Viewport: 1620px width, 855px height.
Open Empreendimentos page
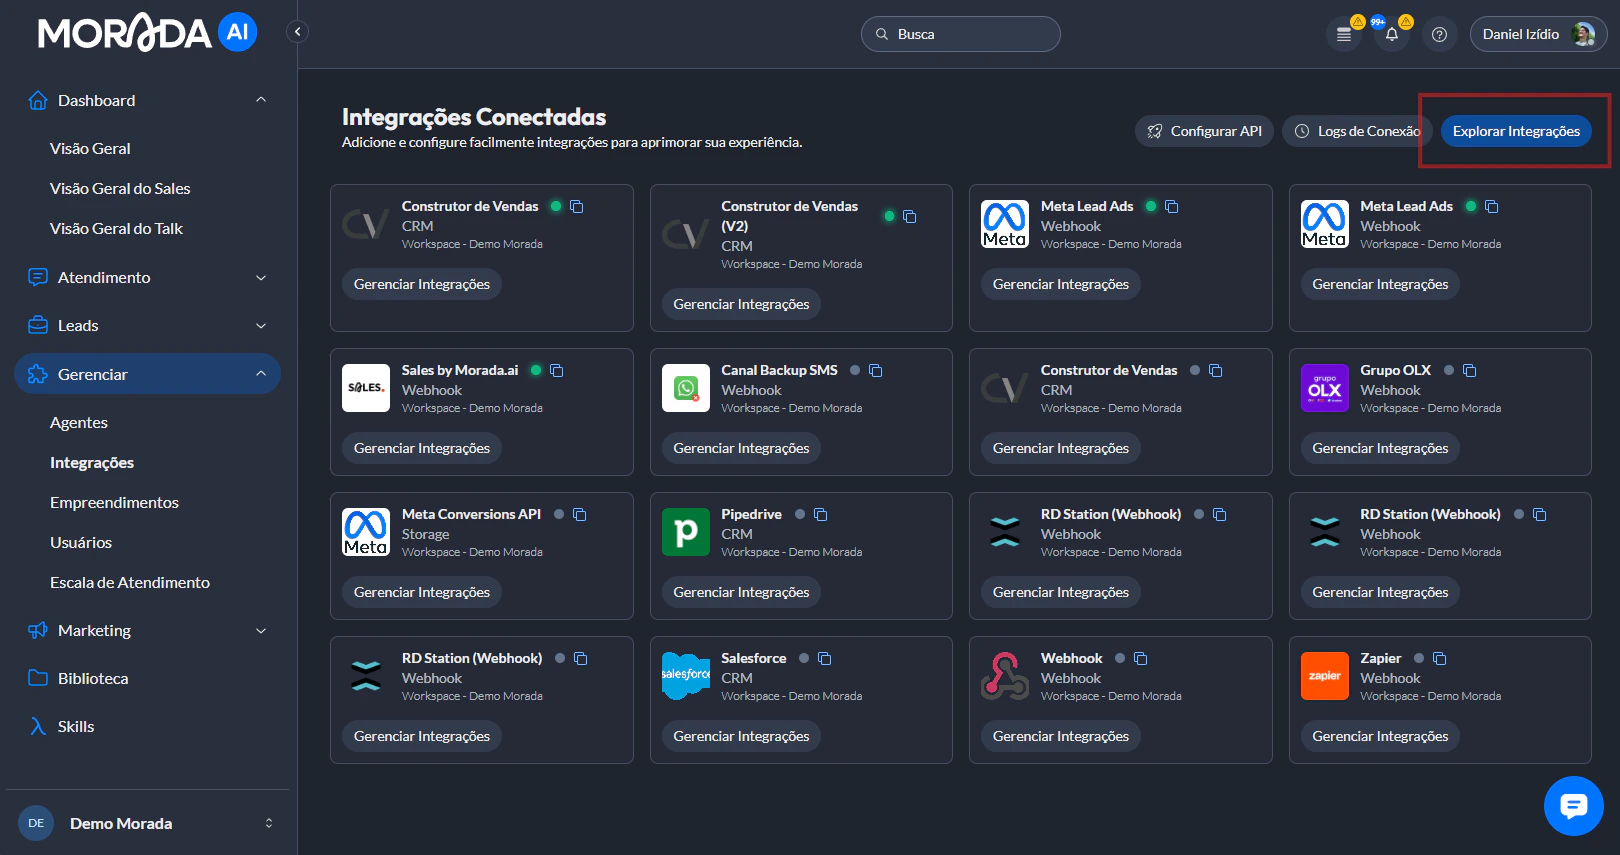pos(114,502)
